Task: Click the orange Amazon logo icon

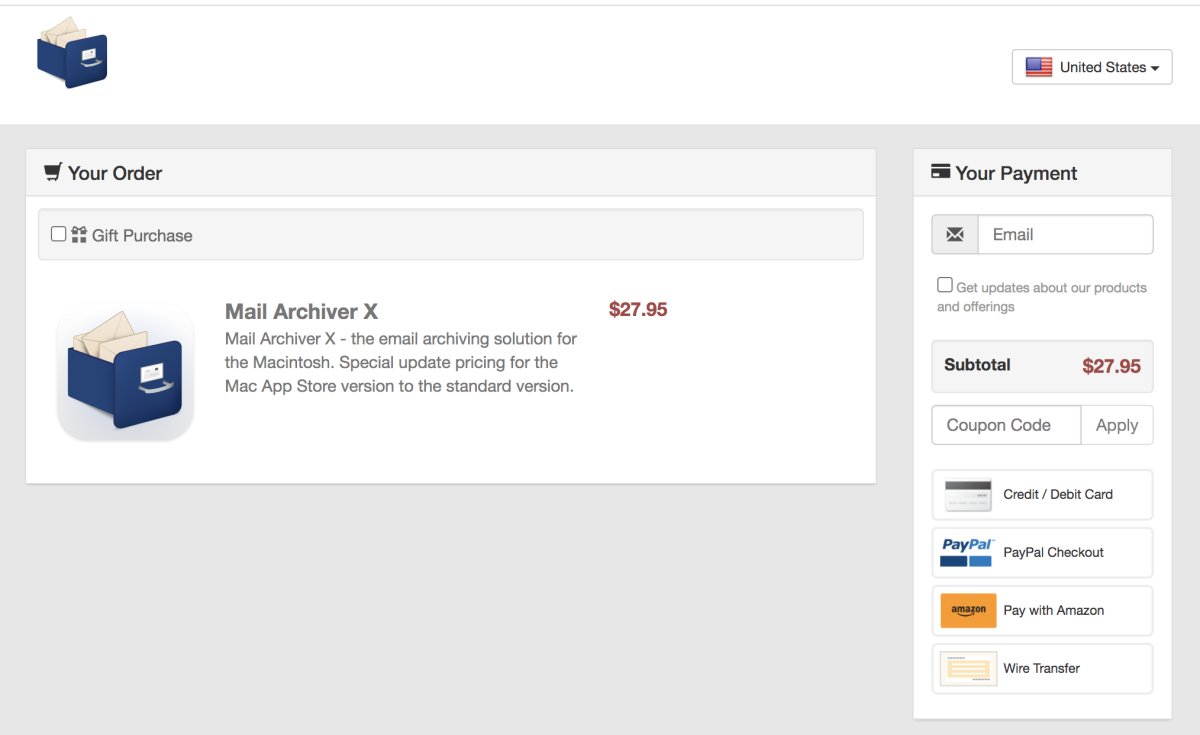Action: click(968, 610)
